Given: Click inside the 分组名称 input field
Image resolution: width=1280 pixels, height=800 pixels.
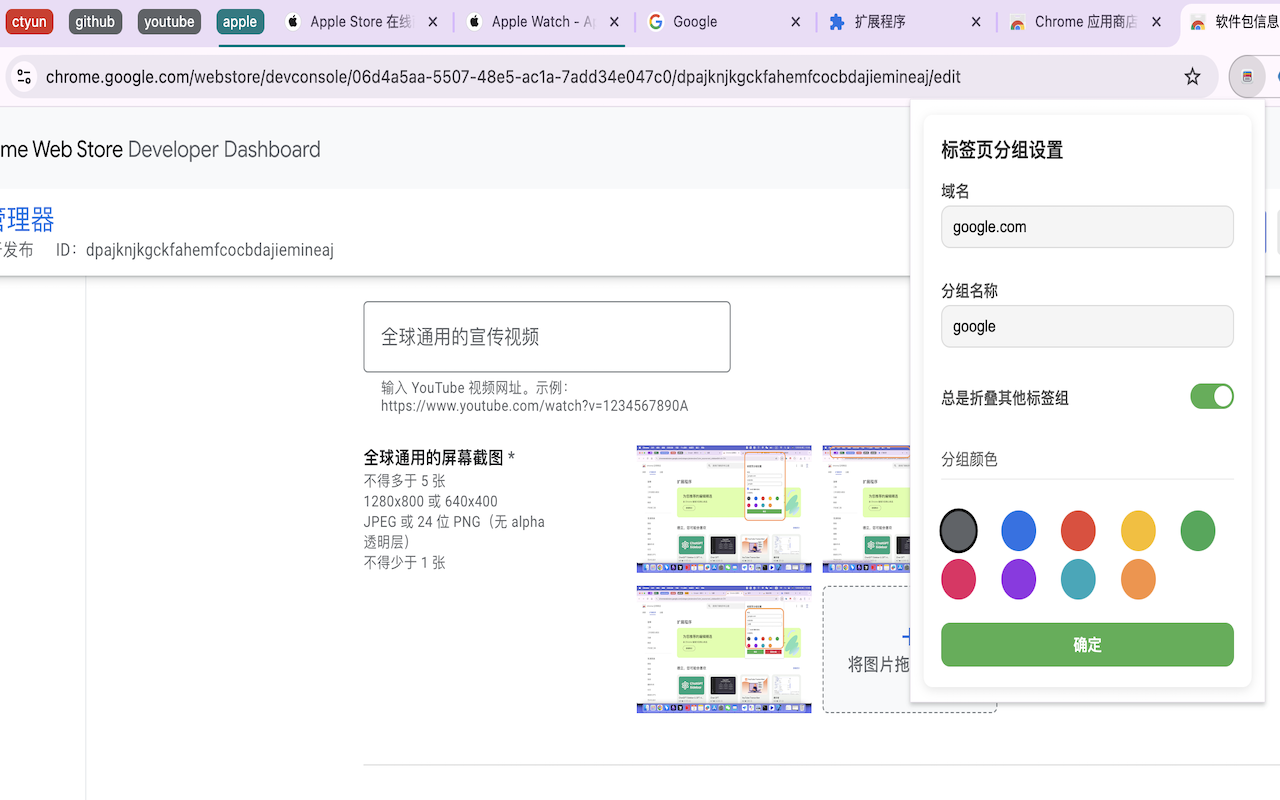Looking at the screenshot, I should (x=1087, y=326).
